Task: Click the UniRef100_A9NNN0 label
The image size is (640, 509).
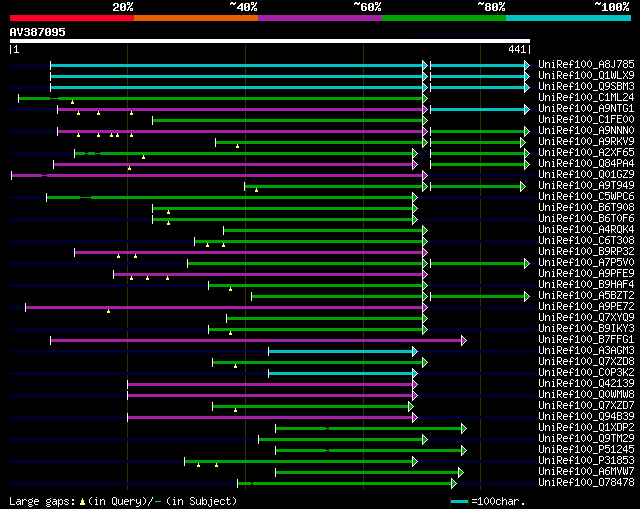Action: (586, 130)
